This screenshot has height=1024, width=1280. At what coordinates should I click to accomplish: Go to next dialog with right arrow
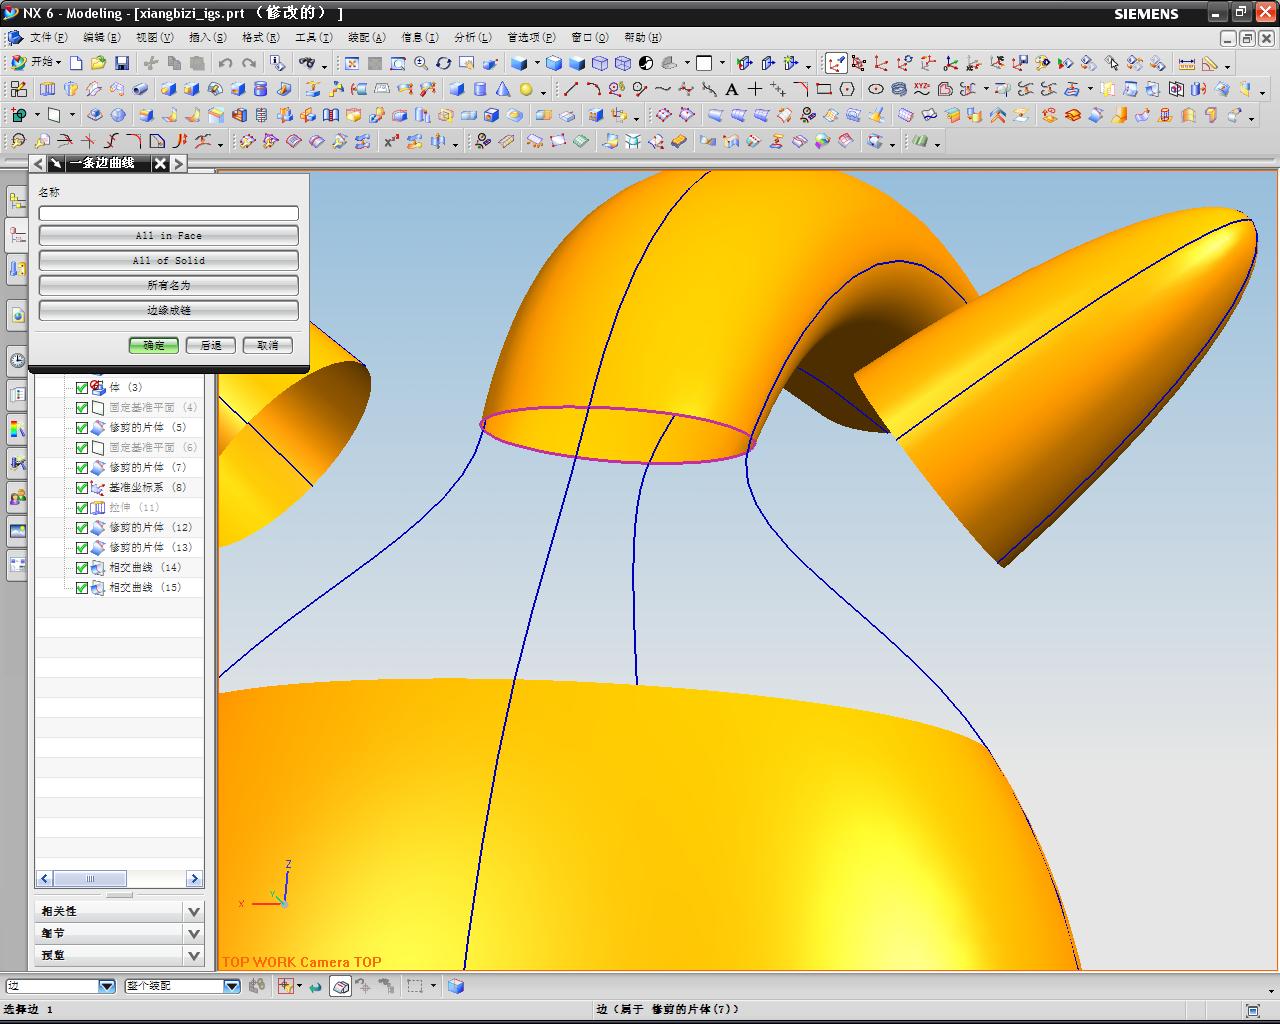(x=179, y=163)
